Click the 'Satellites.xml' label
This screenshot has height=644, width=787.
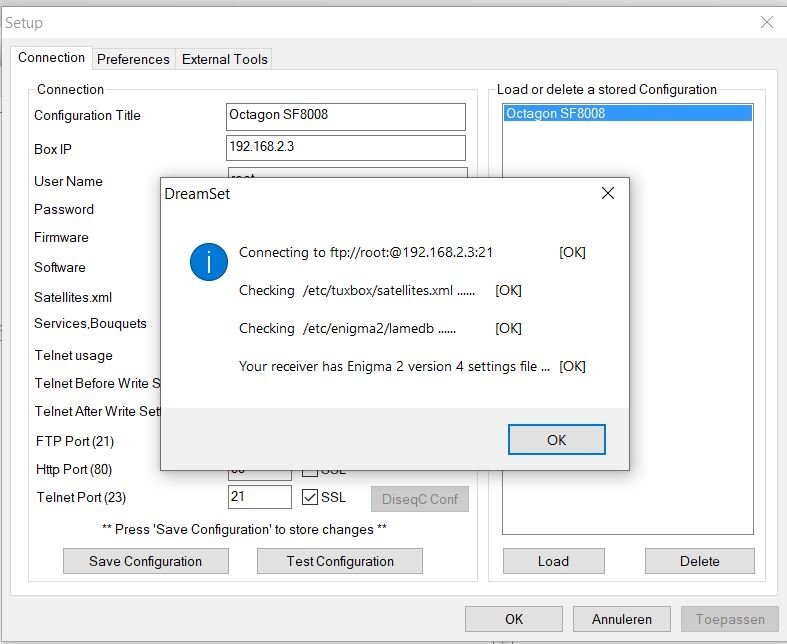pos(73,297)
